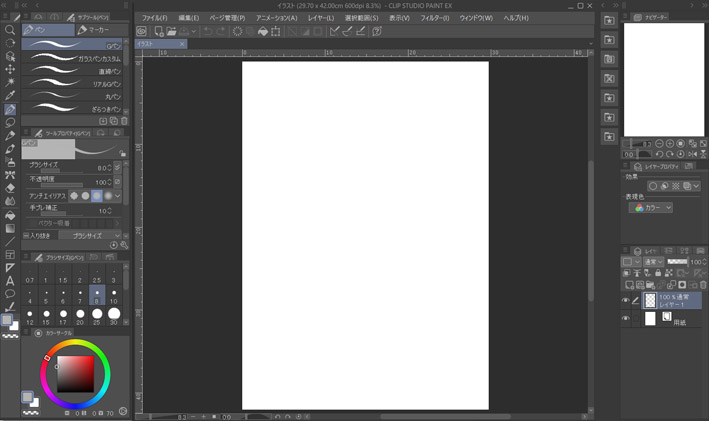The image size is (709, 421).
Task: Toggle visibility of the 用紙 paper layer
Action: tap(626, 319)
